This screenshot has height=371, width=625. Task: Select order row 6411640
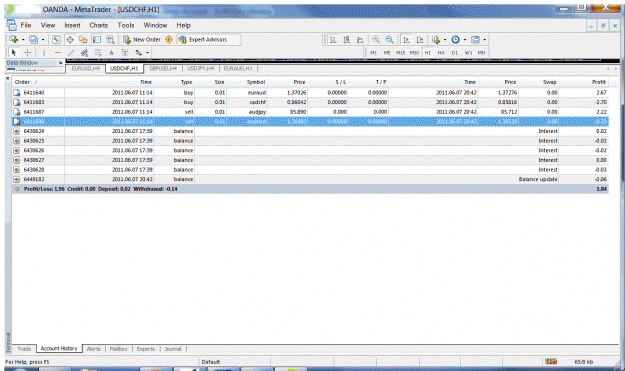coord(310,92)
